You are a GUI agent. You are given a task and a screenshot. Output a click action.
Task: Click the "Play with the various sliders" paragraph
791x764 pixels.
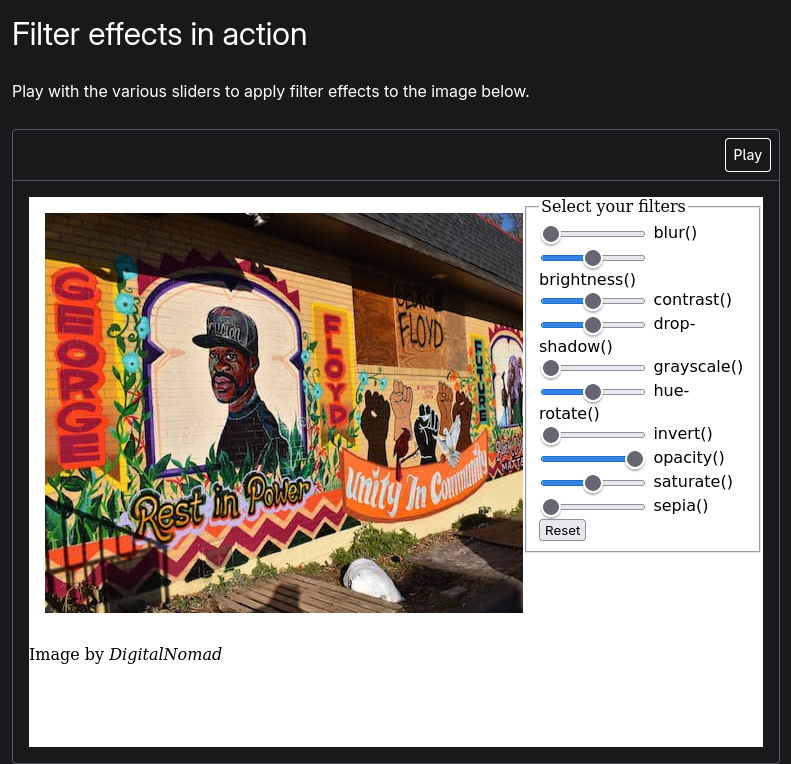(270, 92)
